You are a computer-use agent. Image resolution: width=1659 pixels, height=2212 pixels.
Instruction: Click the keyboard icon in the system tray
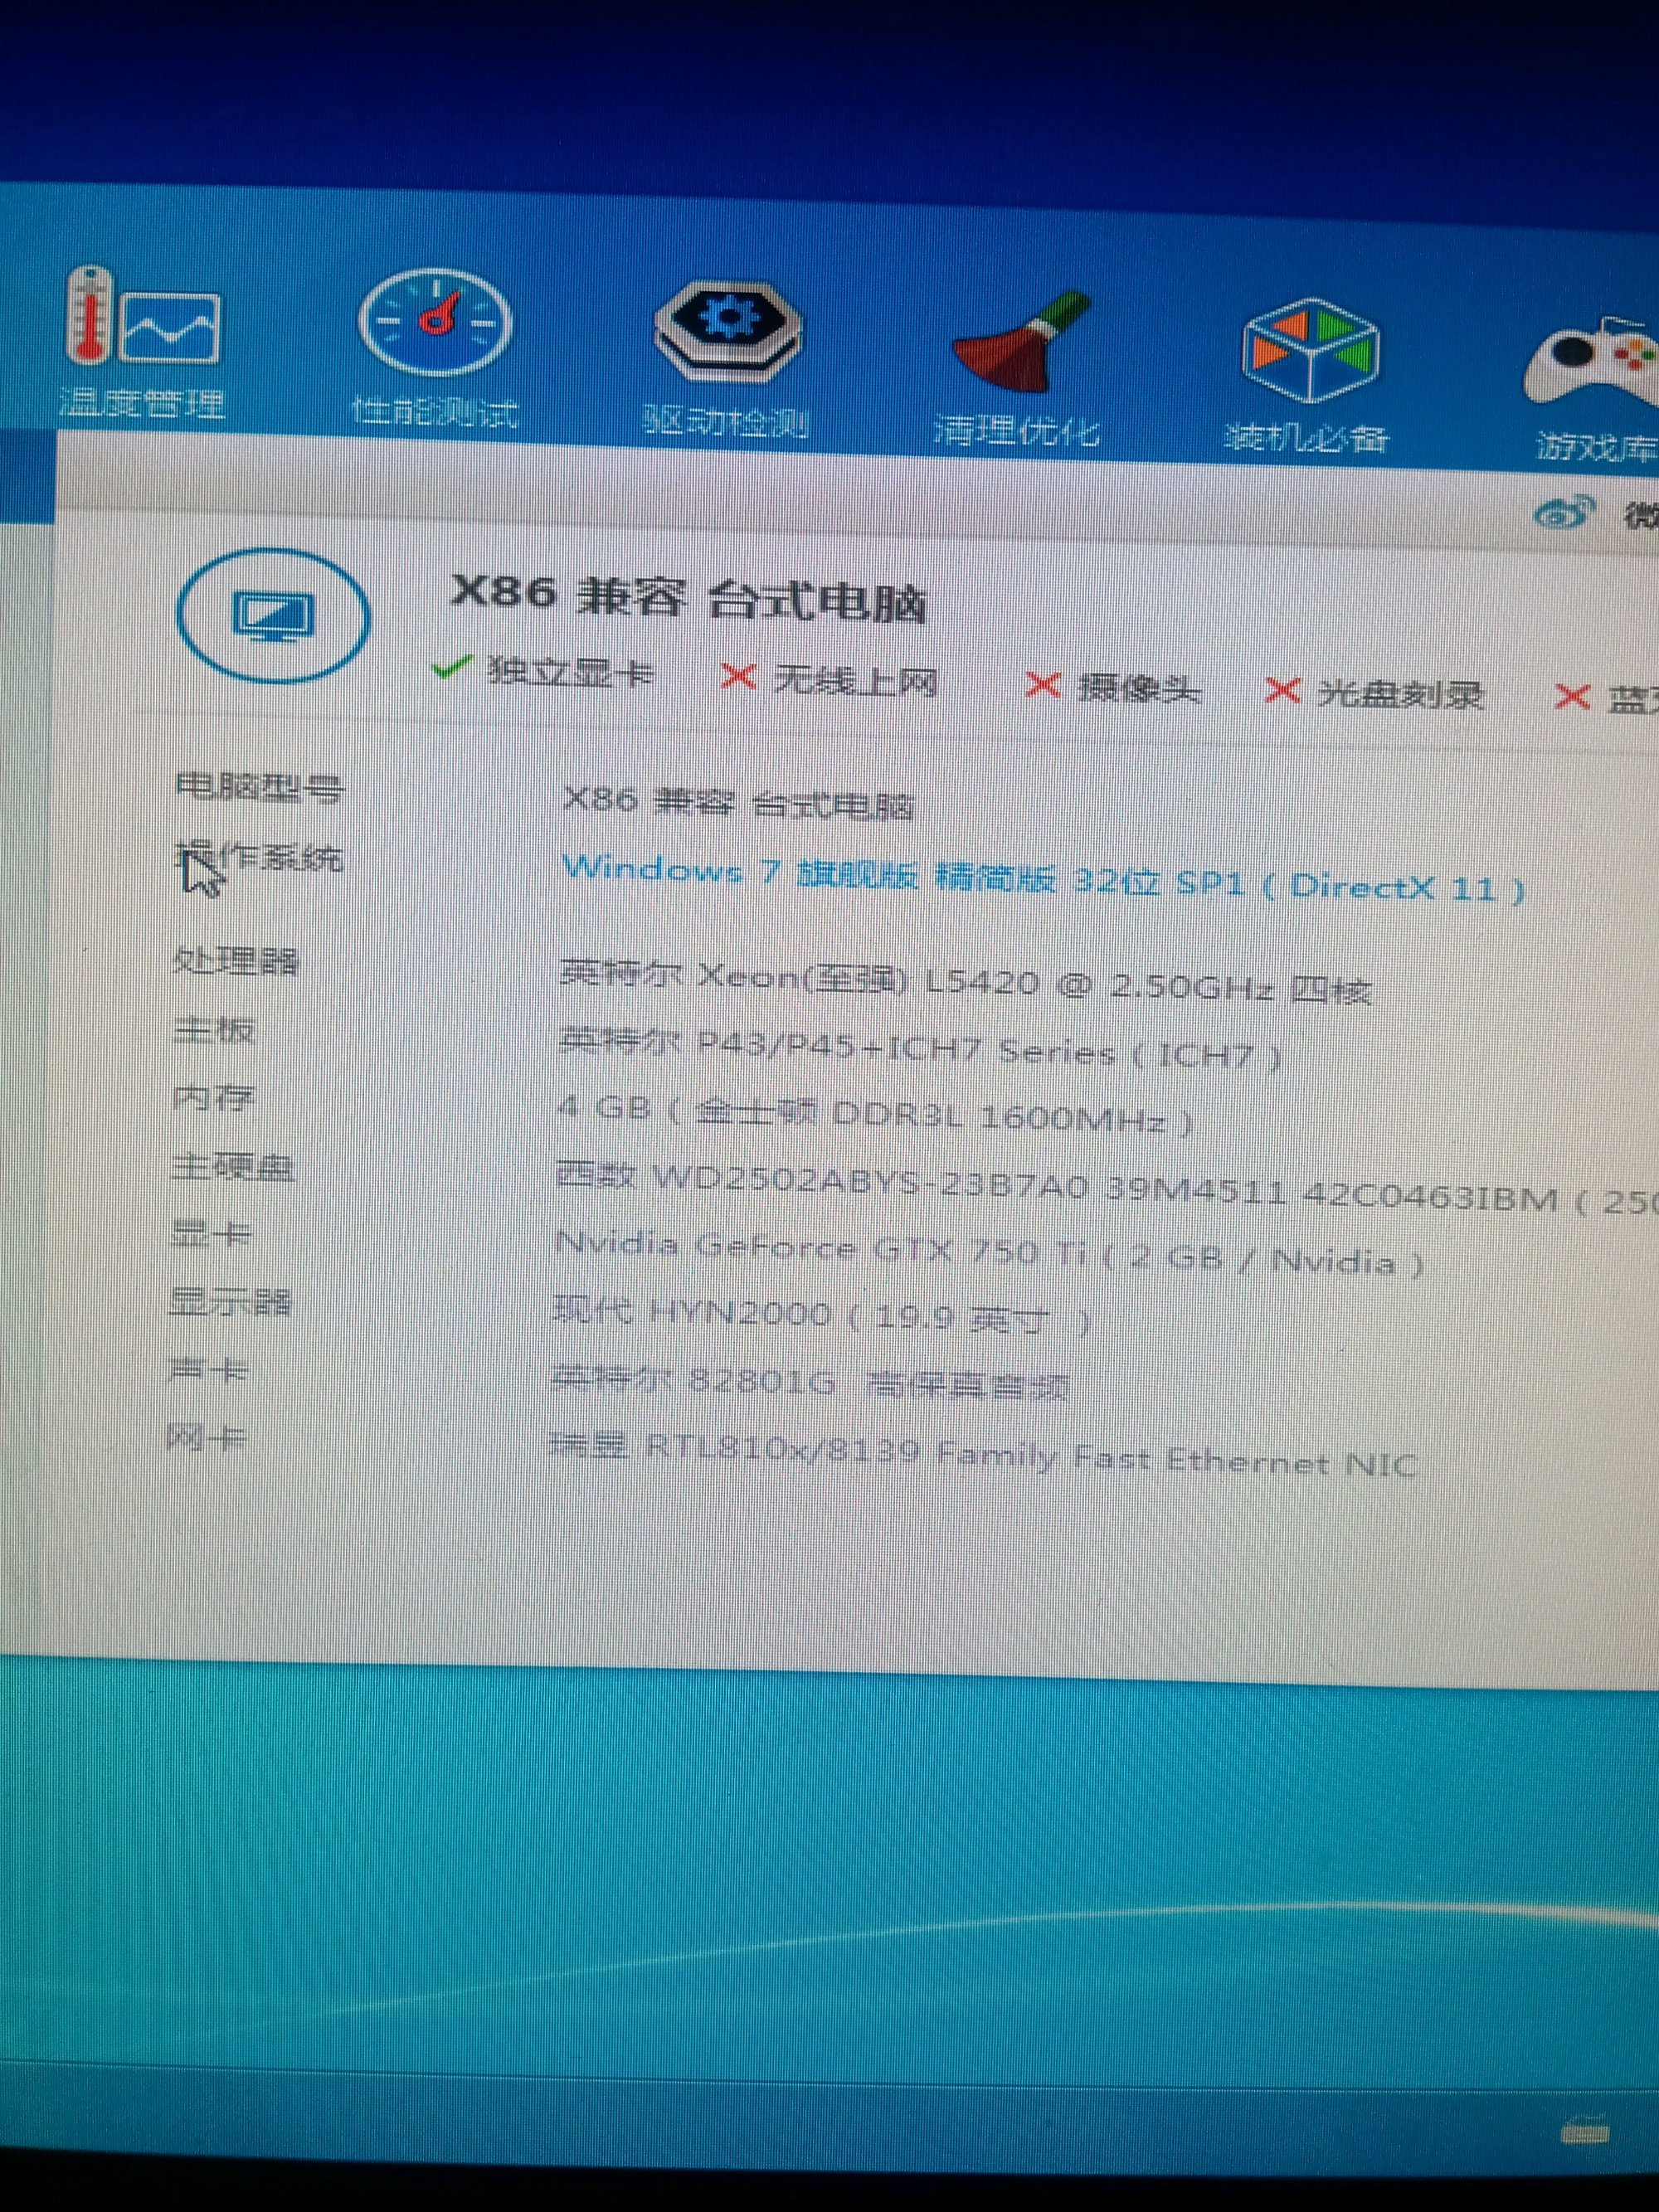(1585, 2133)
